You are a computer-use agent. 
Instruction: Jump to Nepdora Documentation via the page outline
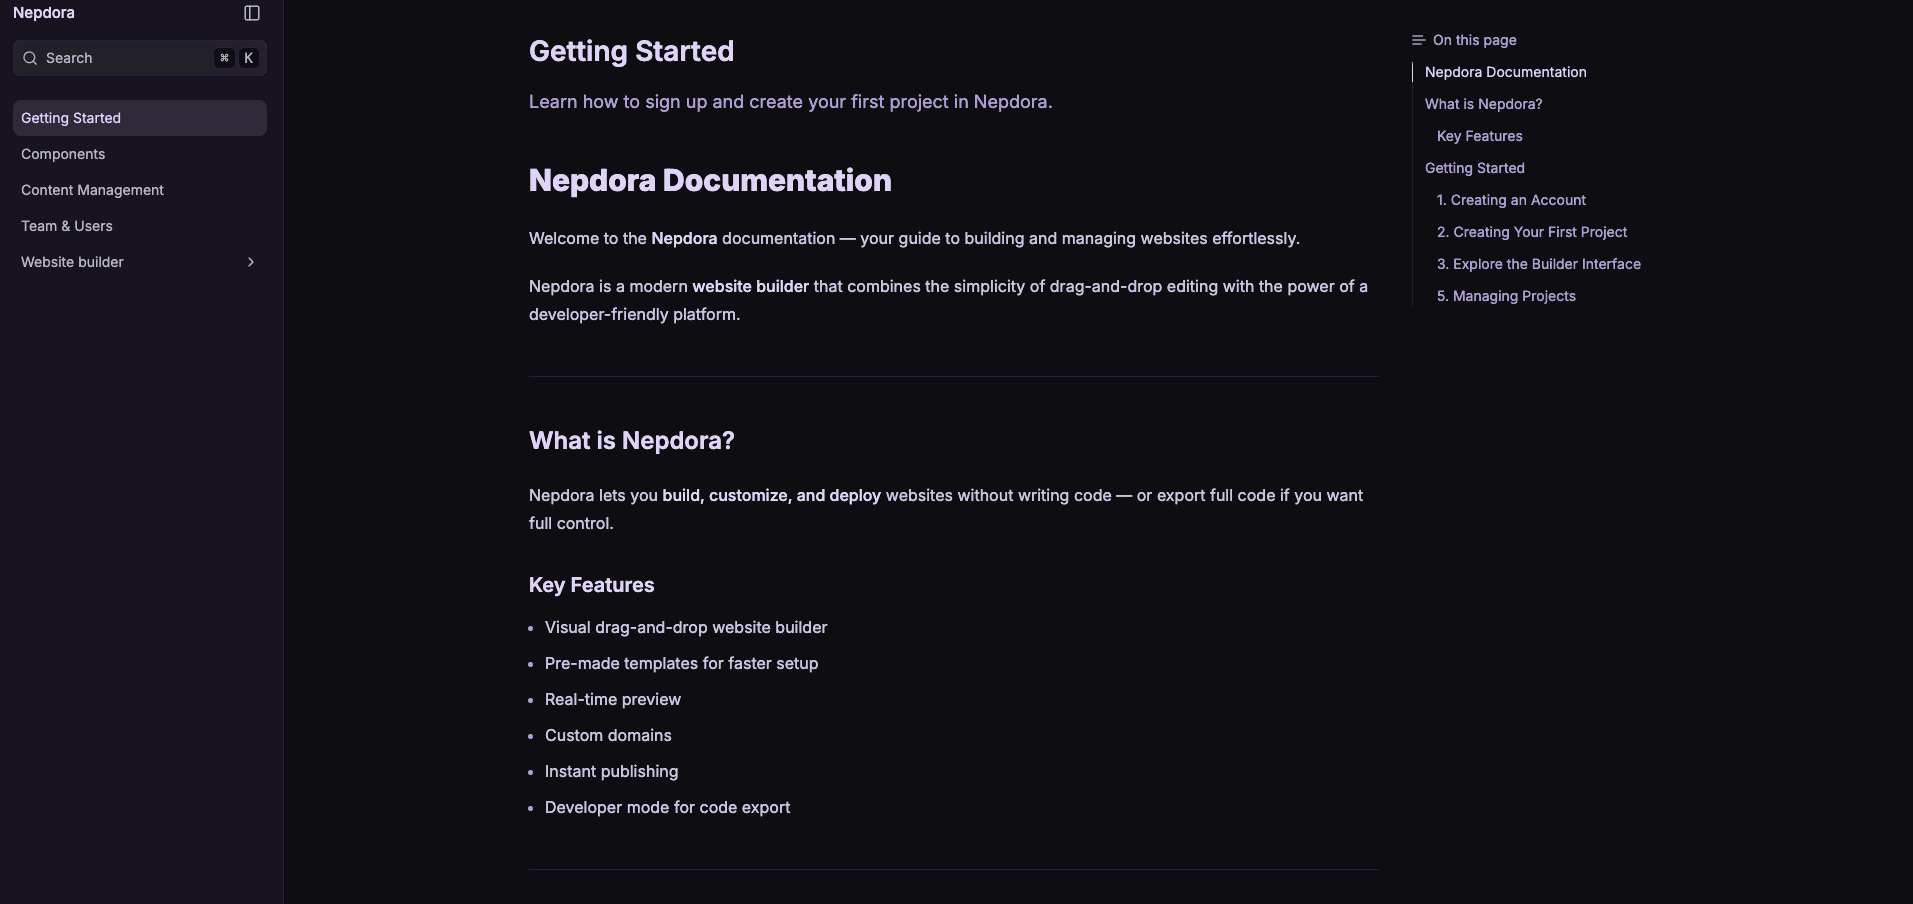[1505, 72]
